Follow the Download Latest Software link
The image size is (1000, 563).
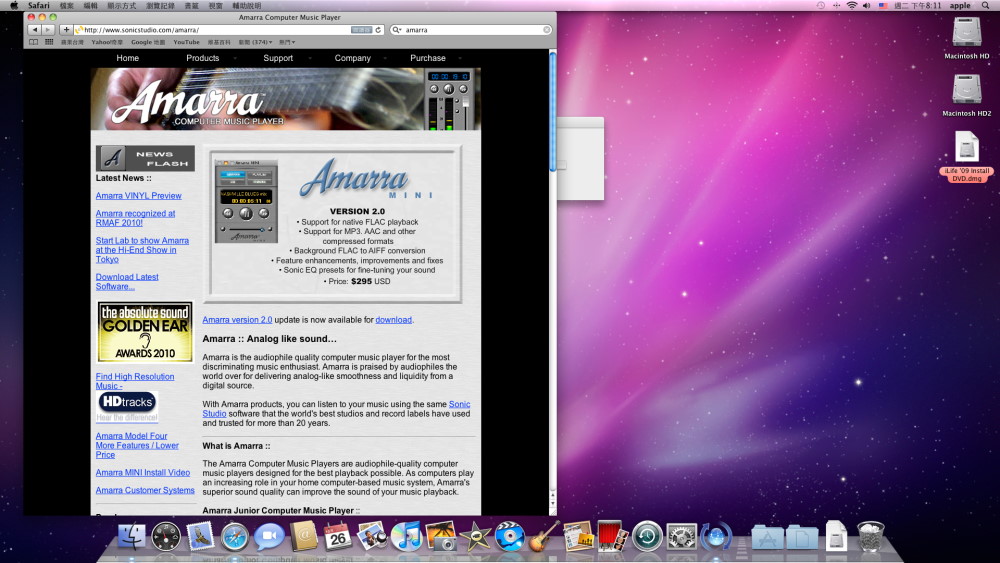pyautogui.click(x=127, y=281)
